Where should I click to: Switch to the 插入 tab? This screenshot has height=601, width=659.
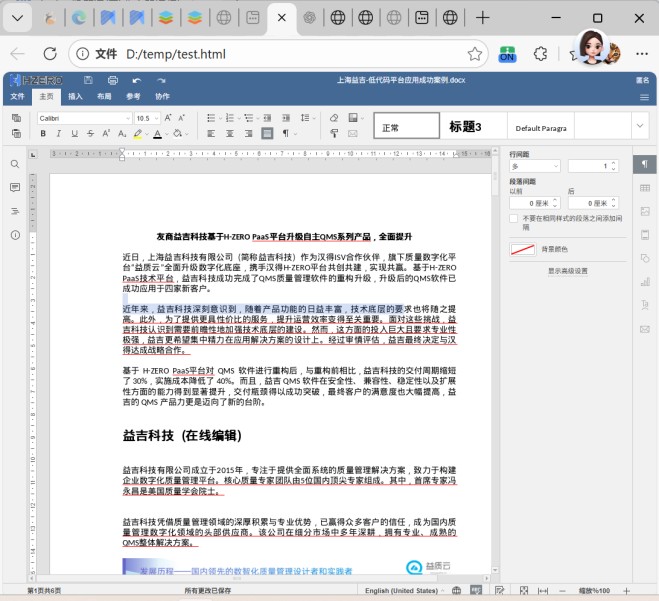75,97
